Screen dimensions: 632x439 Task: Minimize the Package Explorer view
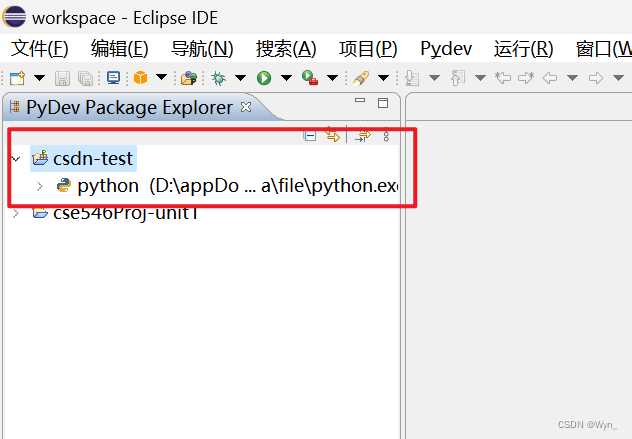pos(360,100)
